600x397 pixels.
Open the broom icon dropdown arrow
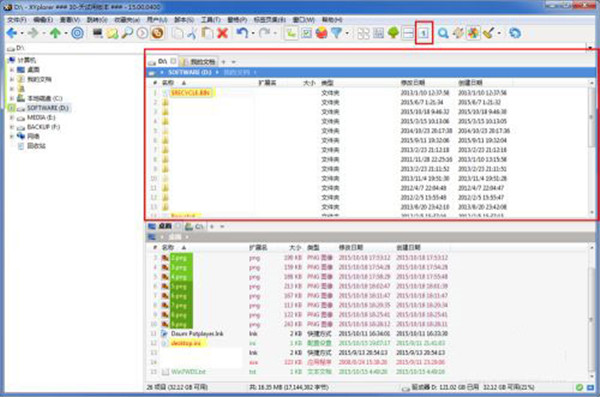[499, 33]
